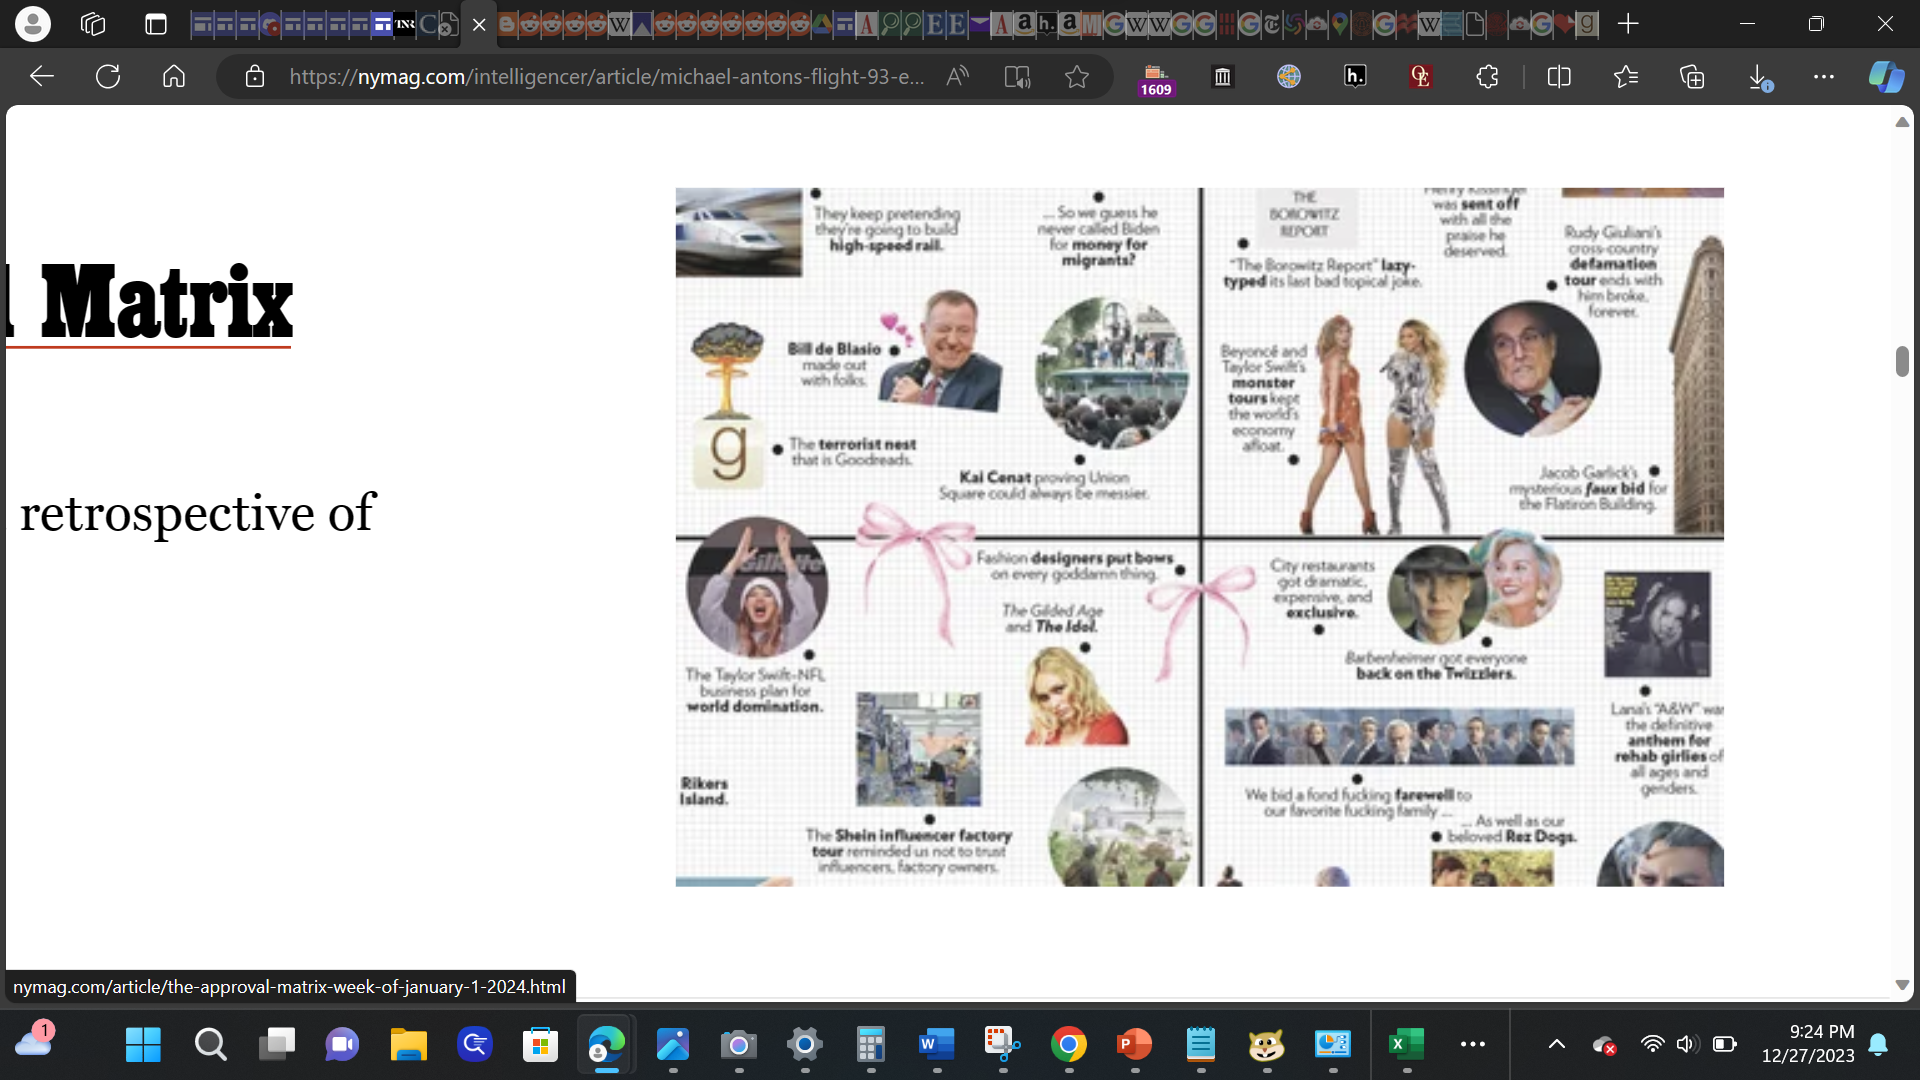This screenshot has width=1920, height=1080.
Task: Show hidden system tray icons
Action: 1556,1044
